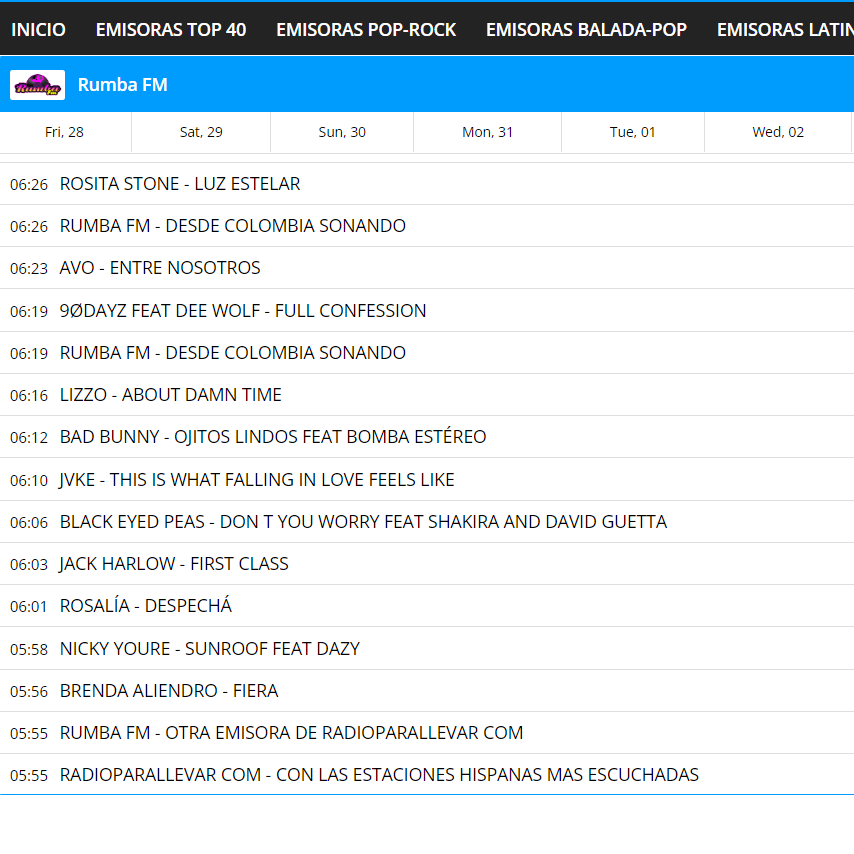Open EMISORAS POP-ROCK menu
This screenshot has width=854, height=854.
(366, 29)
